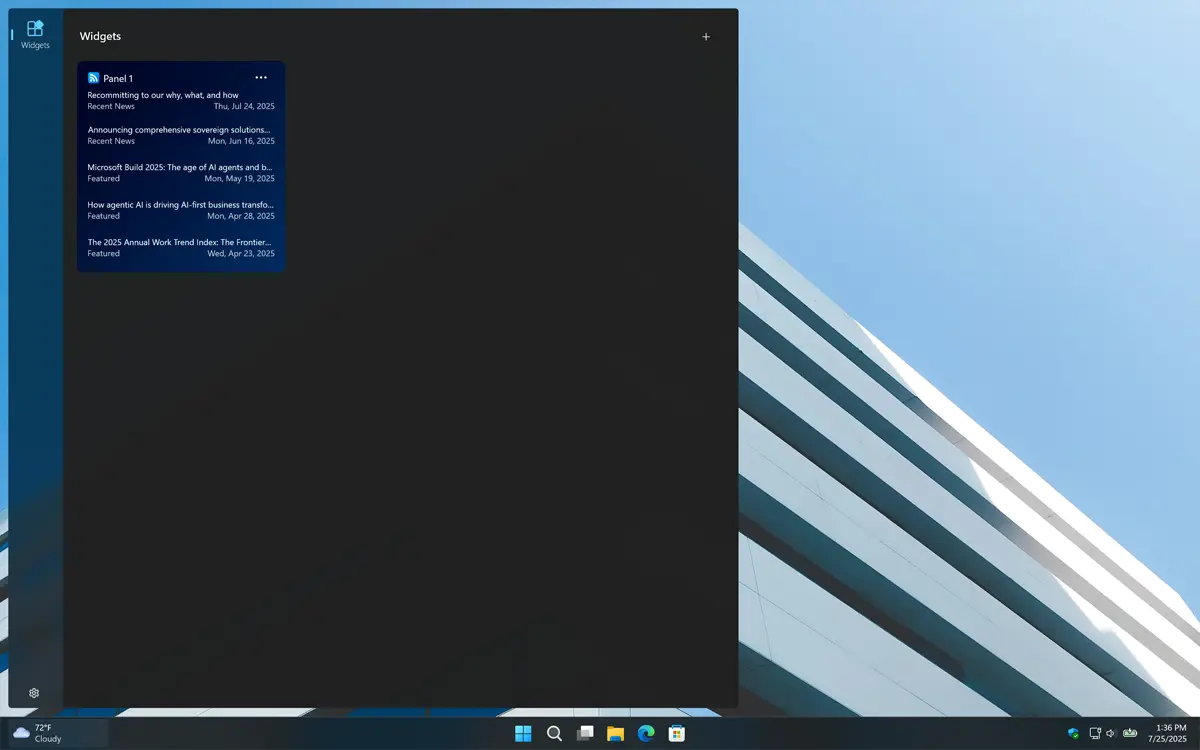Click the 'Thu, Jul 24, 2025' date
The height and width of the screenshot is (750, 1200).
(244, 106)
